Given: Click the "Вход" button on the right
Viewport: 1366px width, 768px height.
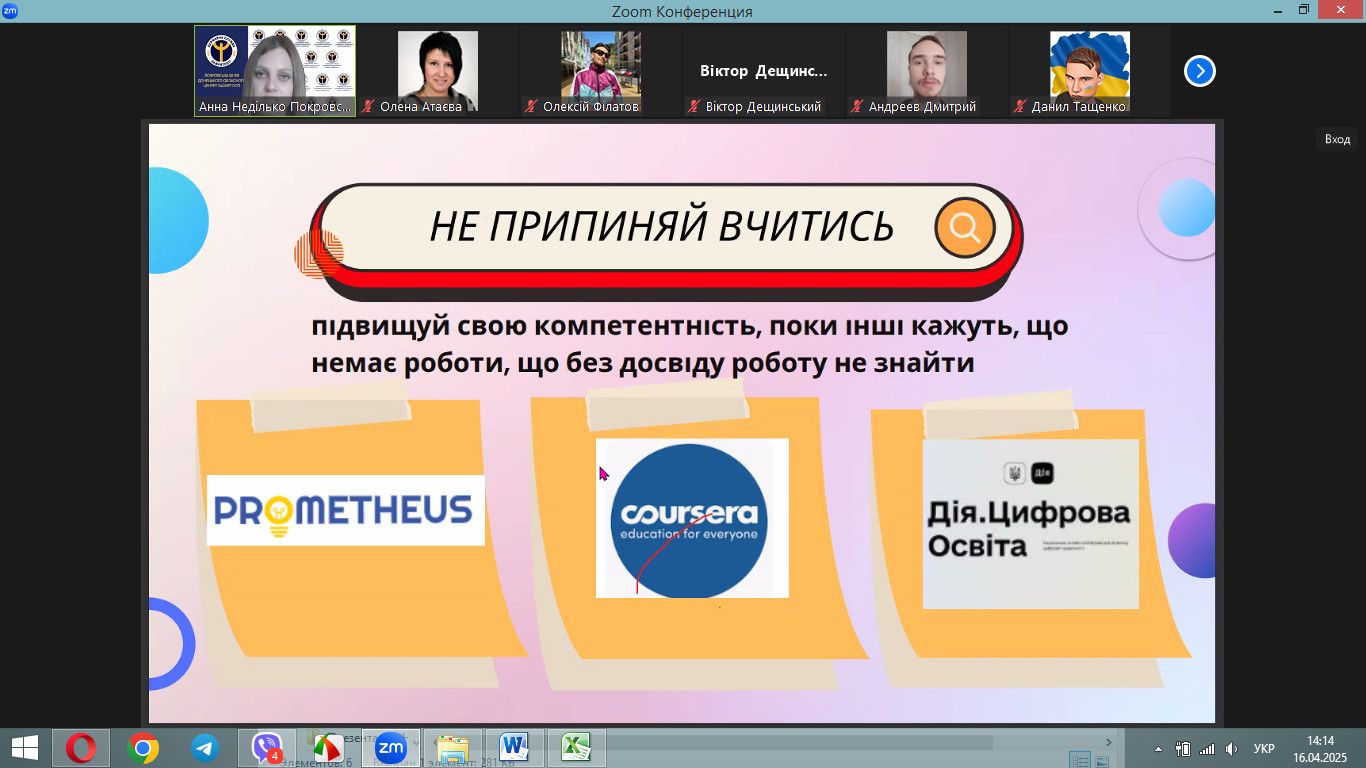Looking at the screenshot, I should point(1337,139).
